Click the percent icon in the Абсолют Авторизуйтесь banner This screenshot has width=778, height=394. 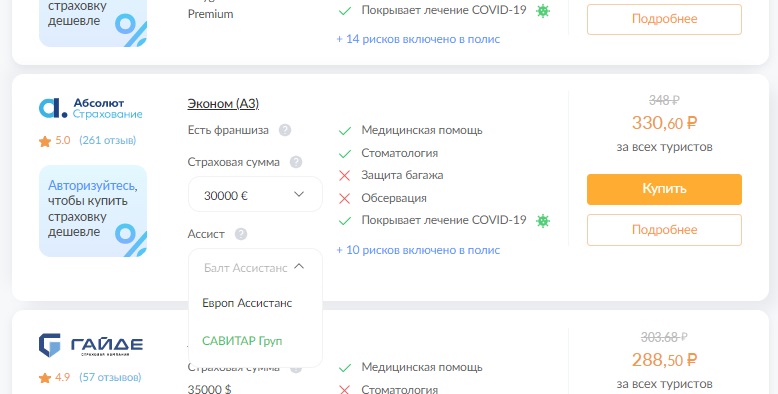[131, 240]
